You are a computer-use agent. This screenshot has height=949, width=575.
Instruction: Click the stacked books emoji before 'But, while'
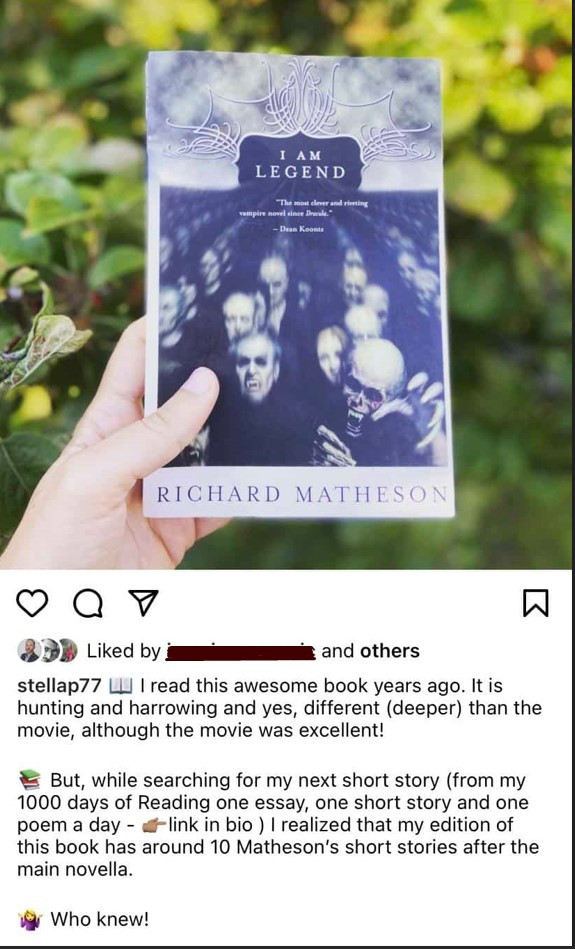30,778
